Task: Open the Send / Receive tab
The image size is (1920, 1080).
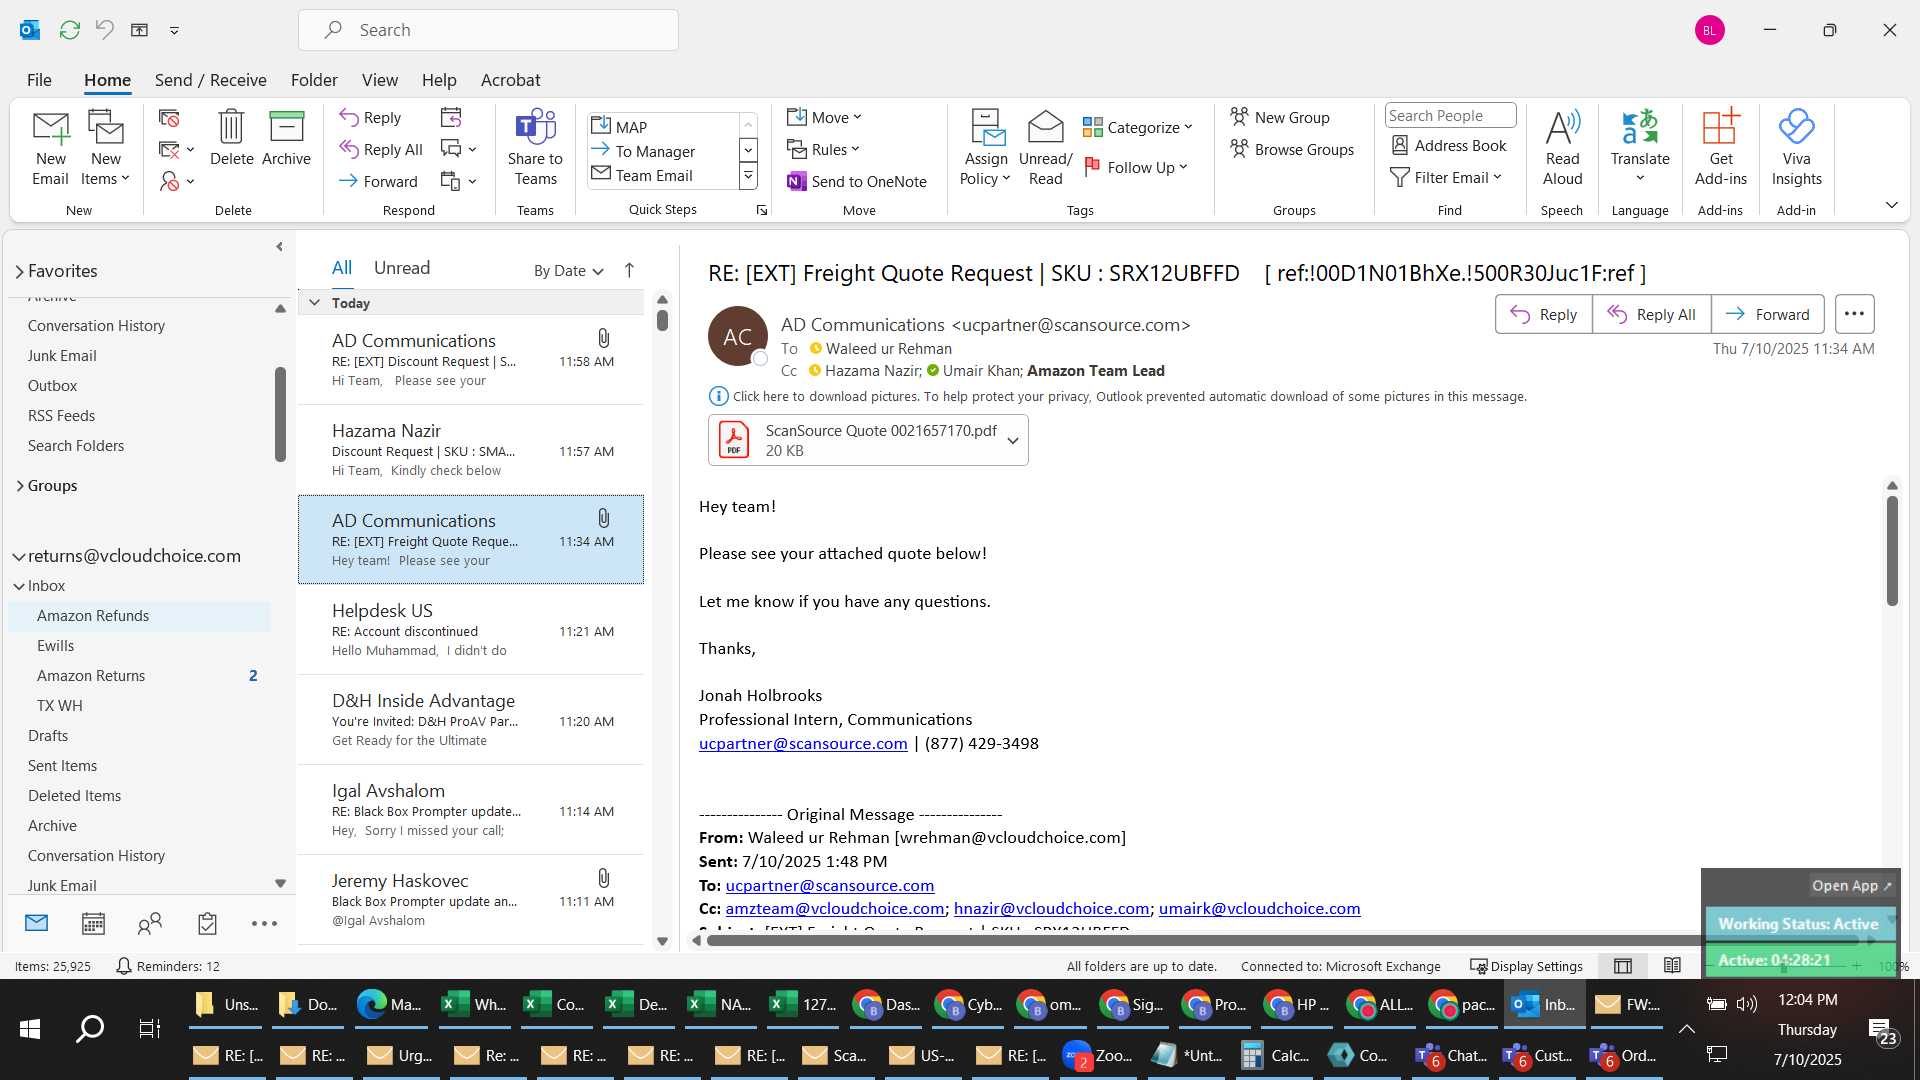Action: click(x=210, y=80)
